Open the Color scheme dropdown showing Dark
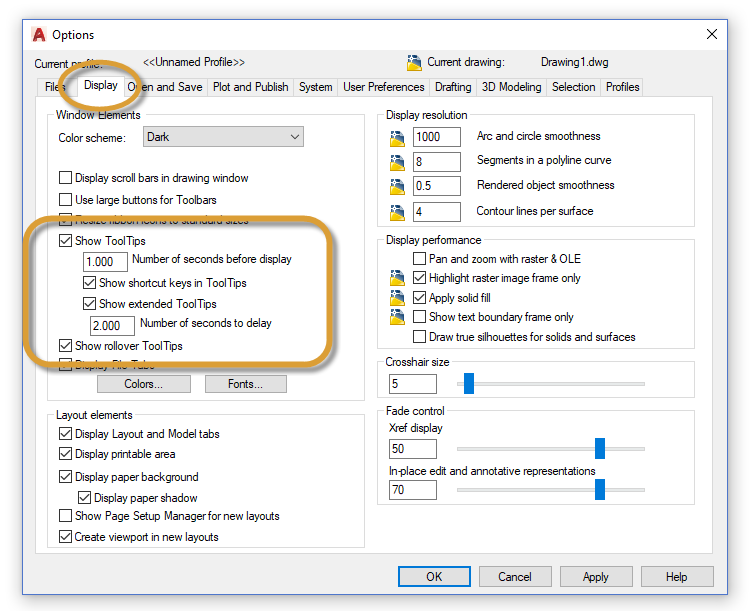This screenshot has width=751, height=611. 223,137
